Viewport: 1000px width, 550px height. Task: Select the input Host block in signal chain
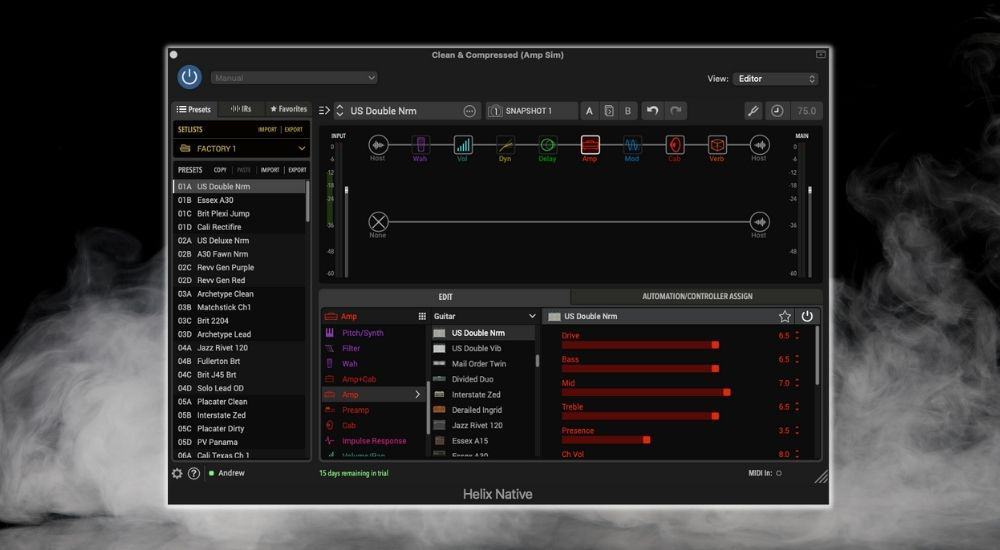(378, 145)
